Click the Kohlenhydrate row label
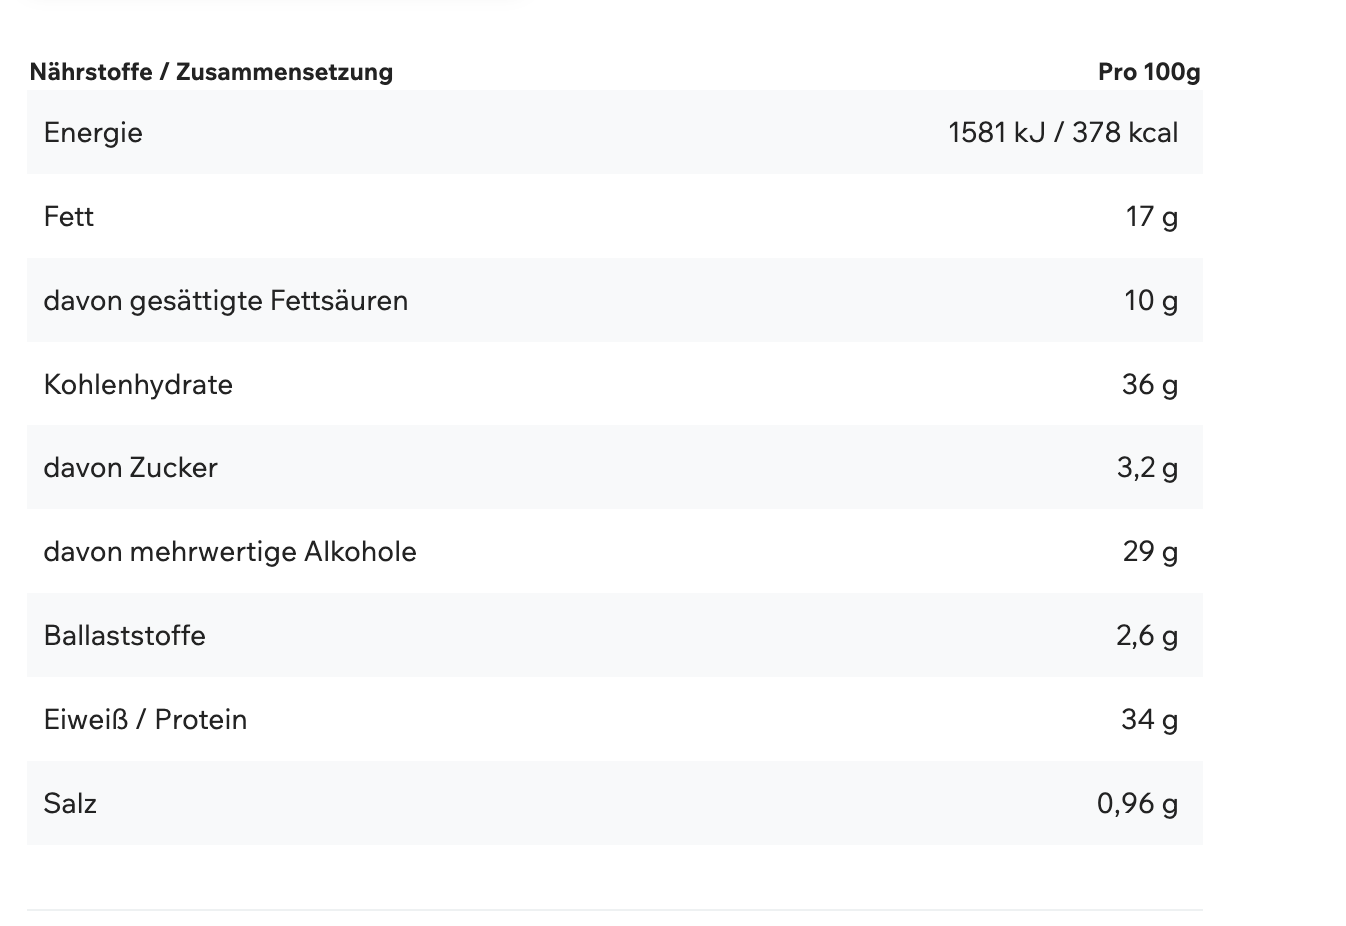This screenshot has height=926, width=1346. pos(138,385)
